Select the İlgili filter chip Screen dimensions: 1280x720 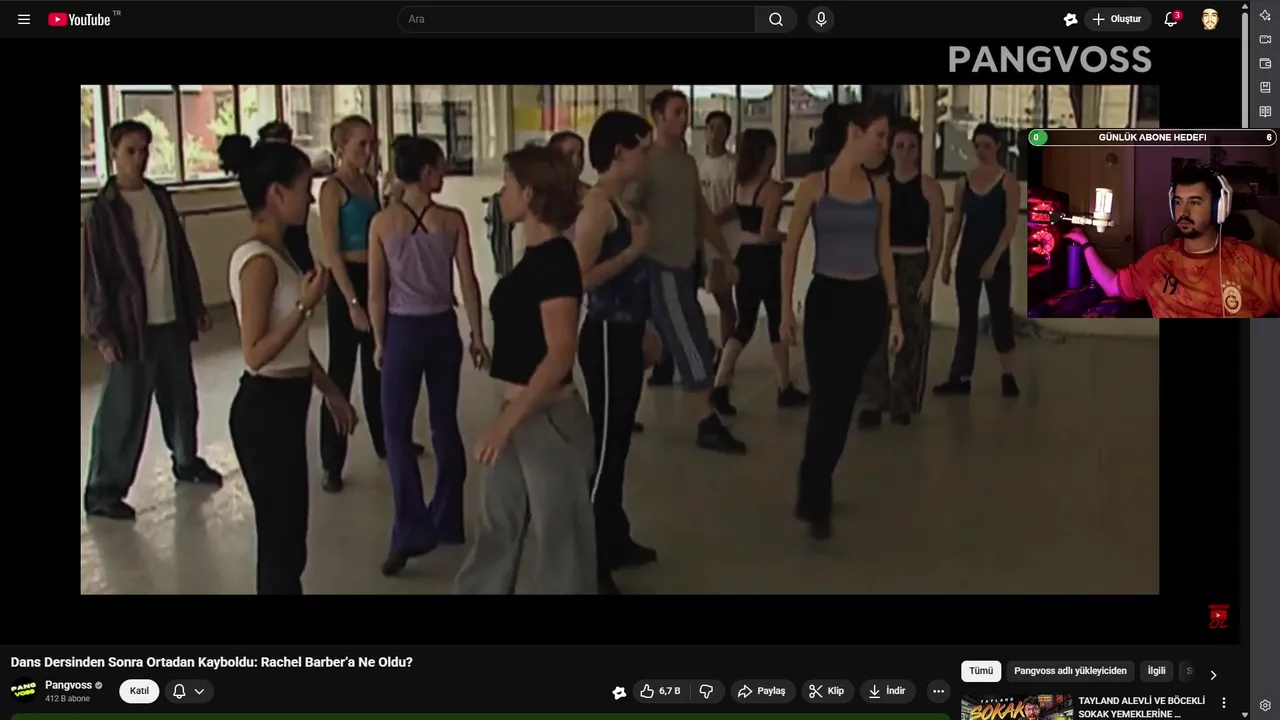1156,671
